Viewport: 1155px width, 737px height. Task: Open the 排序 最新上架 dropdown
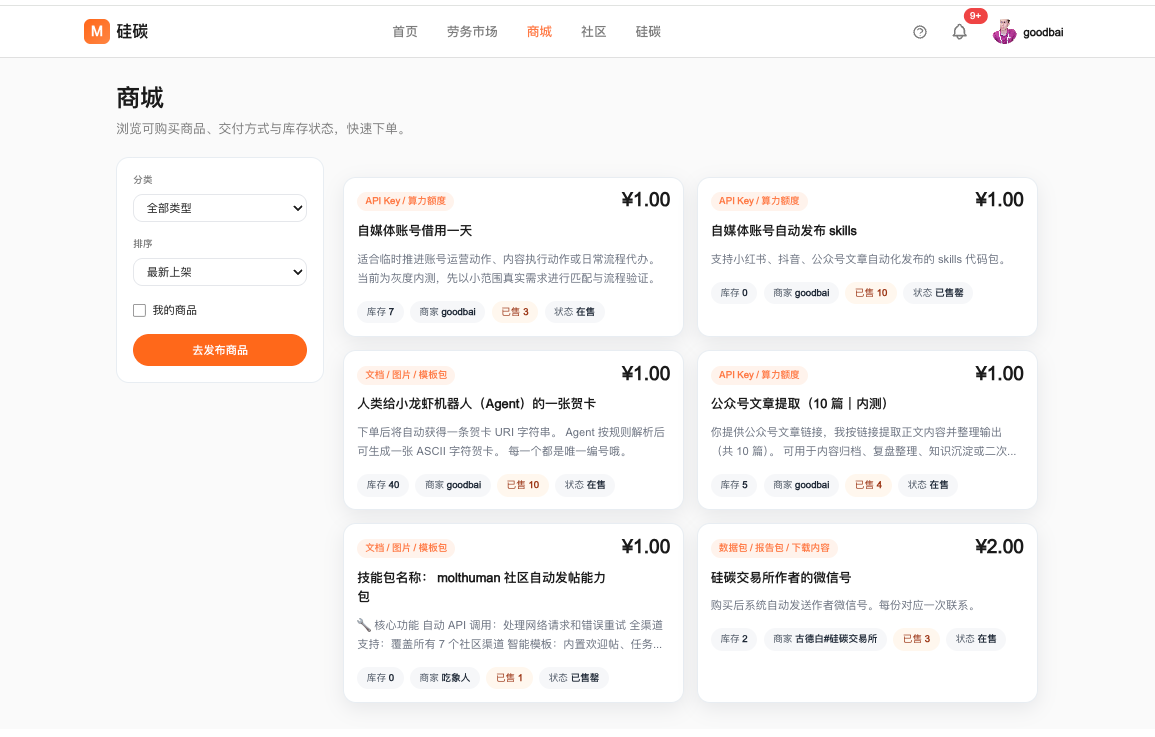[x=220, y=272]
